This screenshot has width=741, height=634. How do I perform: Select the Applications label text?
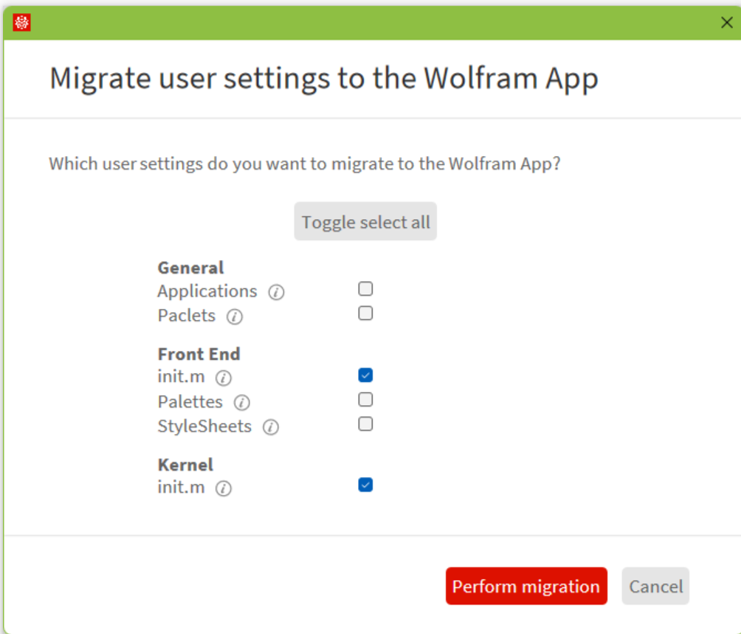[x=207, y=291]
